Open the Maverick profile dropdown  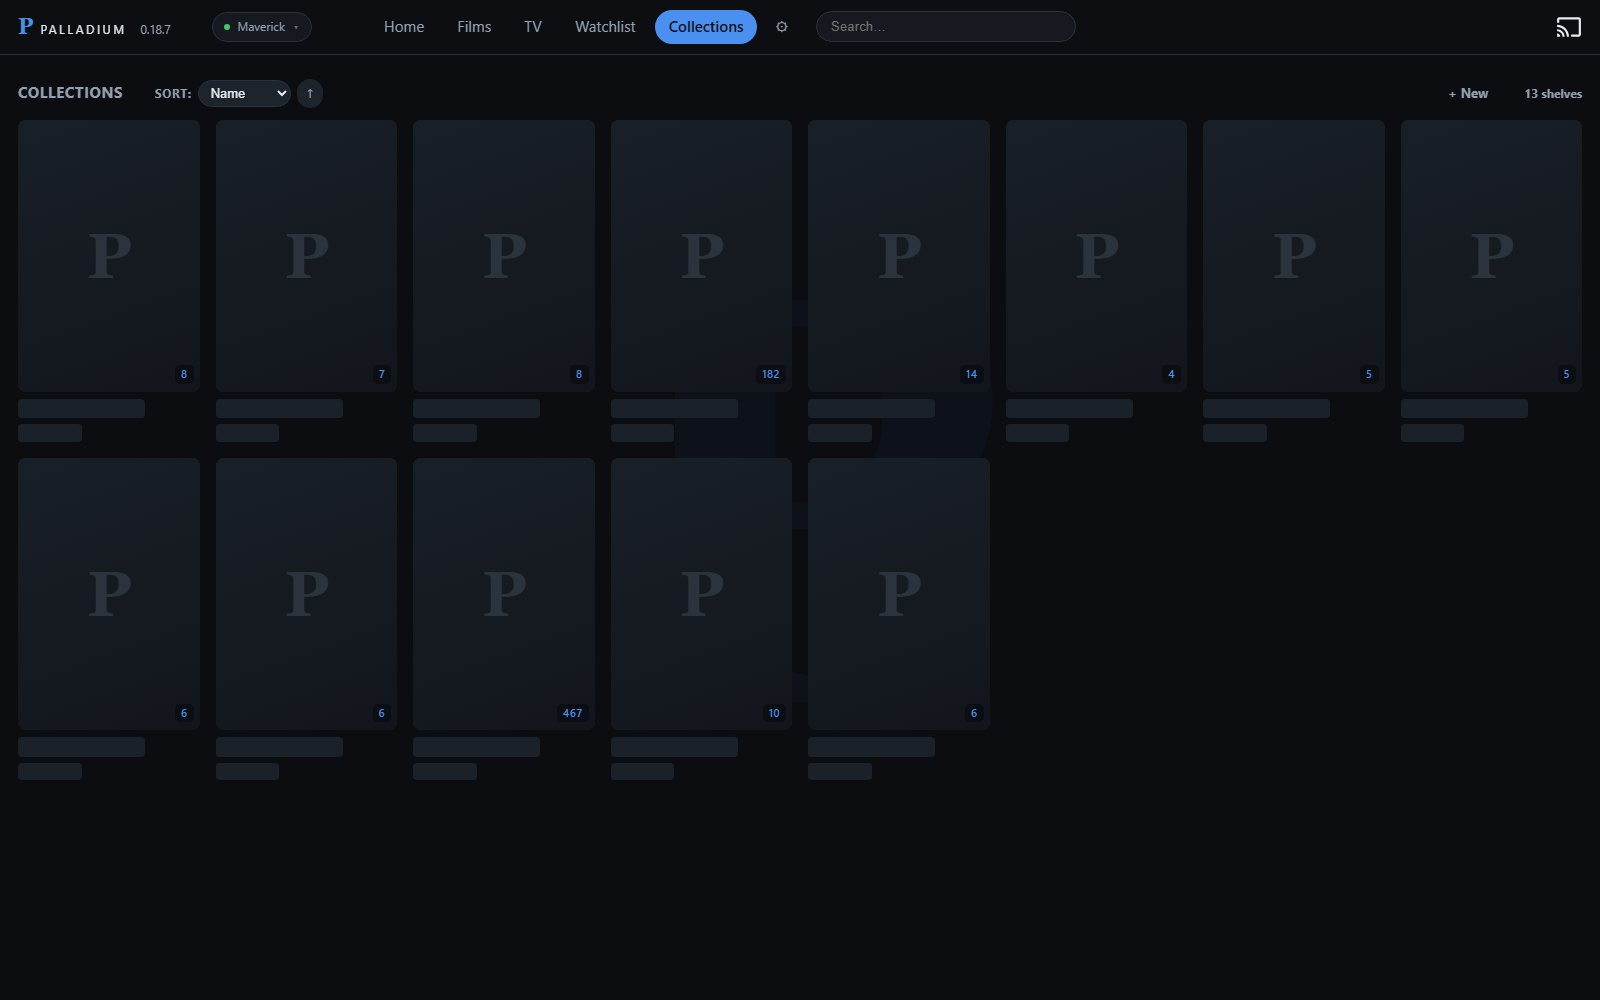262,27
